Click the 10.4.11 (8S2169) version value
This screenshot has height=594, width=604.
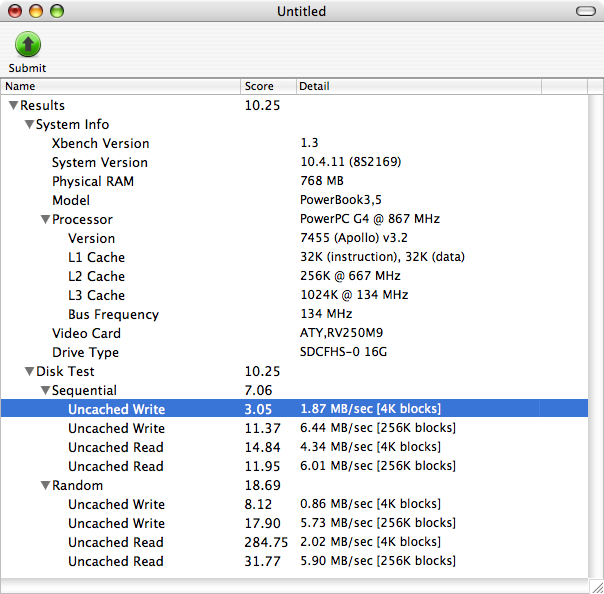[x=351, y=162]
